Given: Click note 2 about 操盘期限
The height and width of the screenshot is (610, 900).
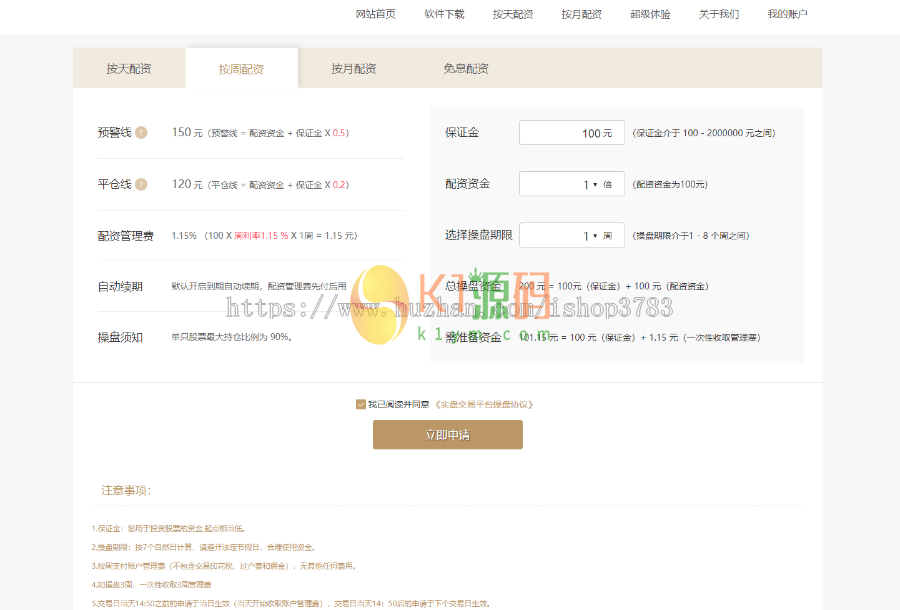Looking at the screenshot, I should click(204, 547).
